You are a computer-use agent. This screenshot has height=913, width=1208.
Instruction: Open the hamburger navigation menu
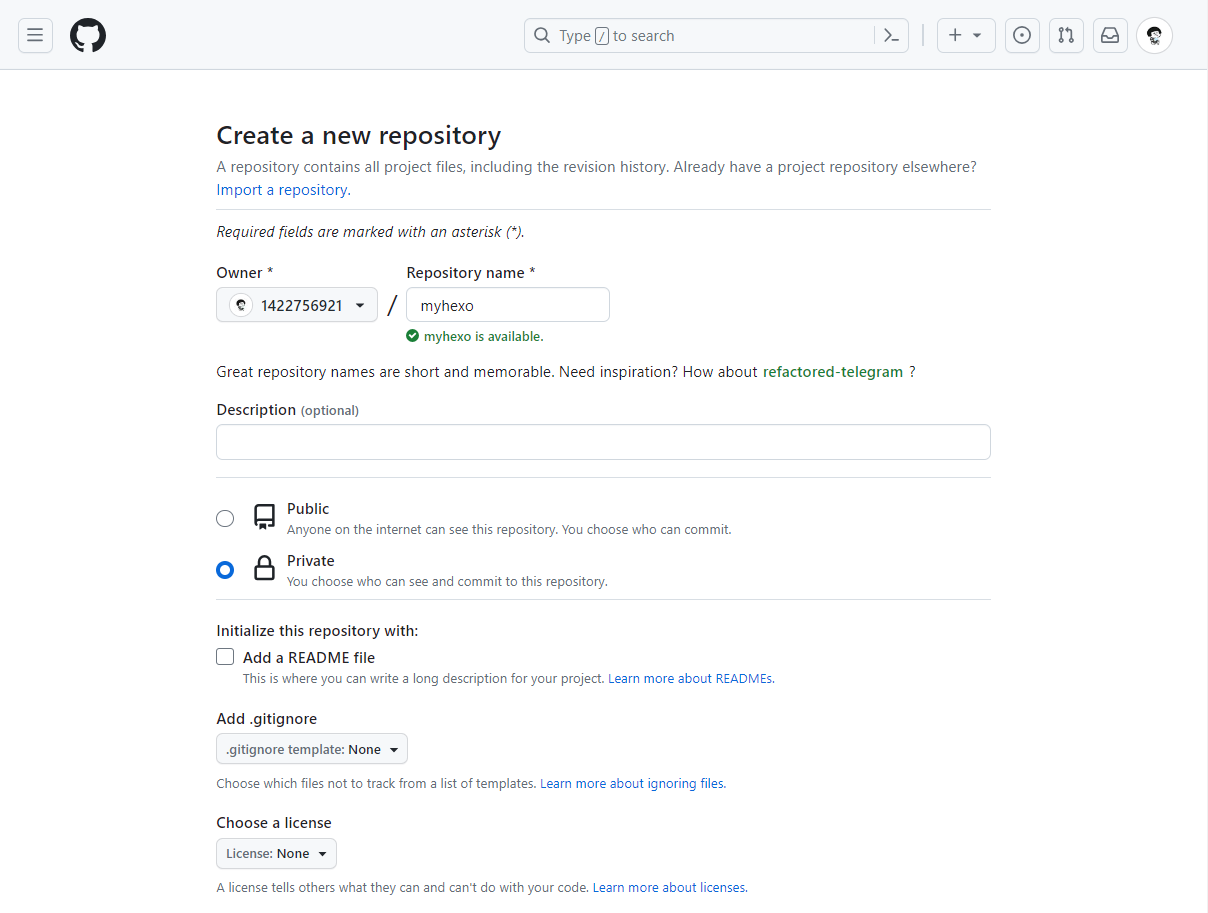pyautogui.click(x=35, y=36)
